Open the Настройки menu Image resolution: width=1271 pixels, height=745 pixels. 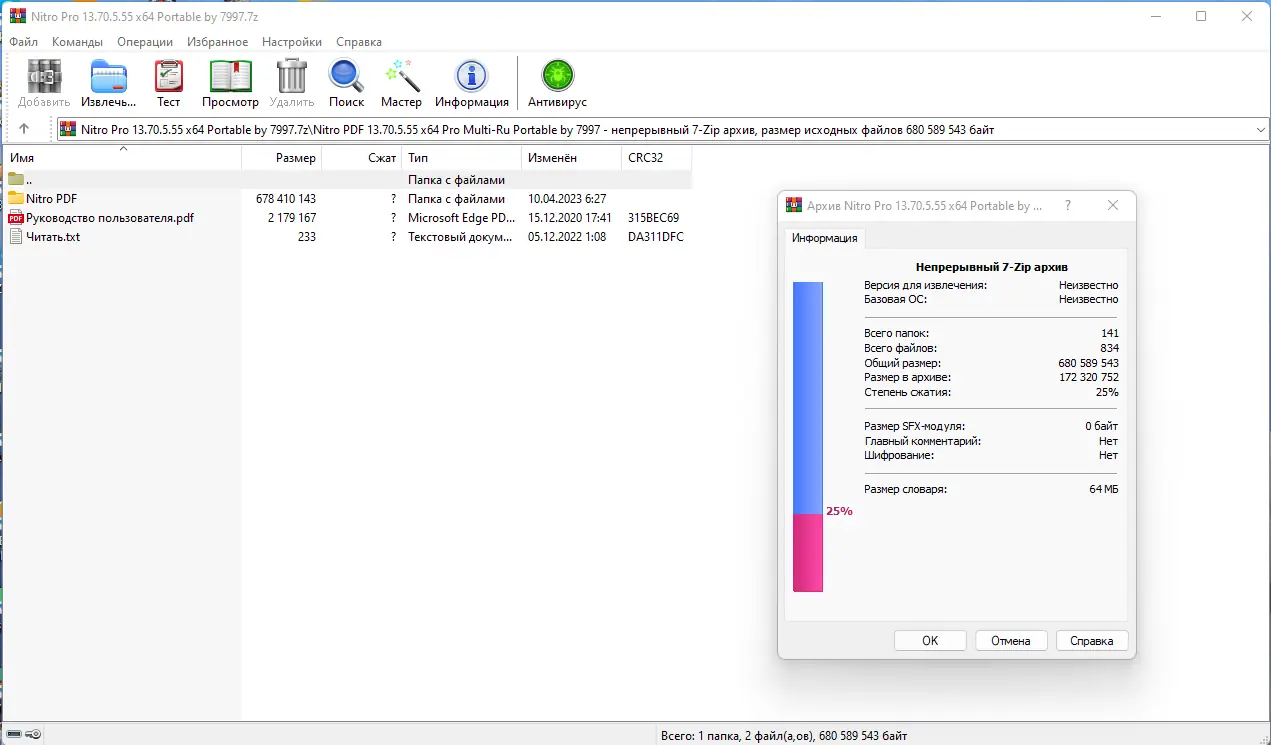[x=291, y=42]
